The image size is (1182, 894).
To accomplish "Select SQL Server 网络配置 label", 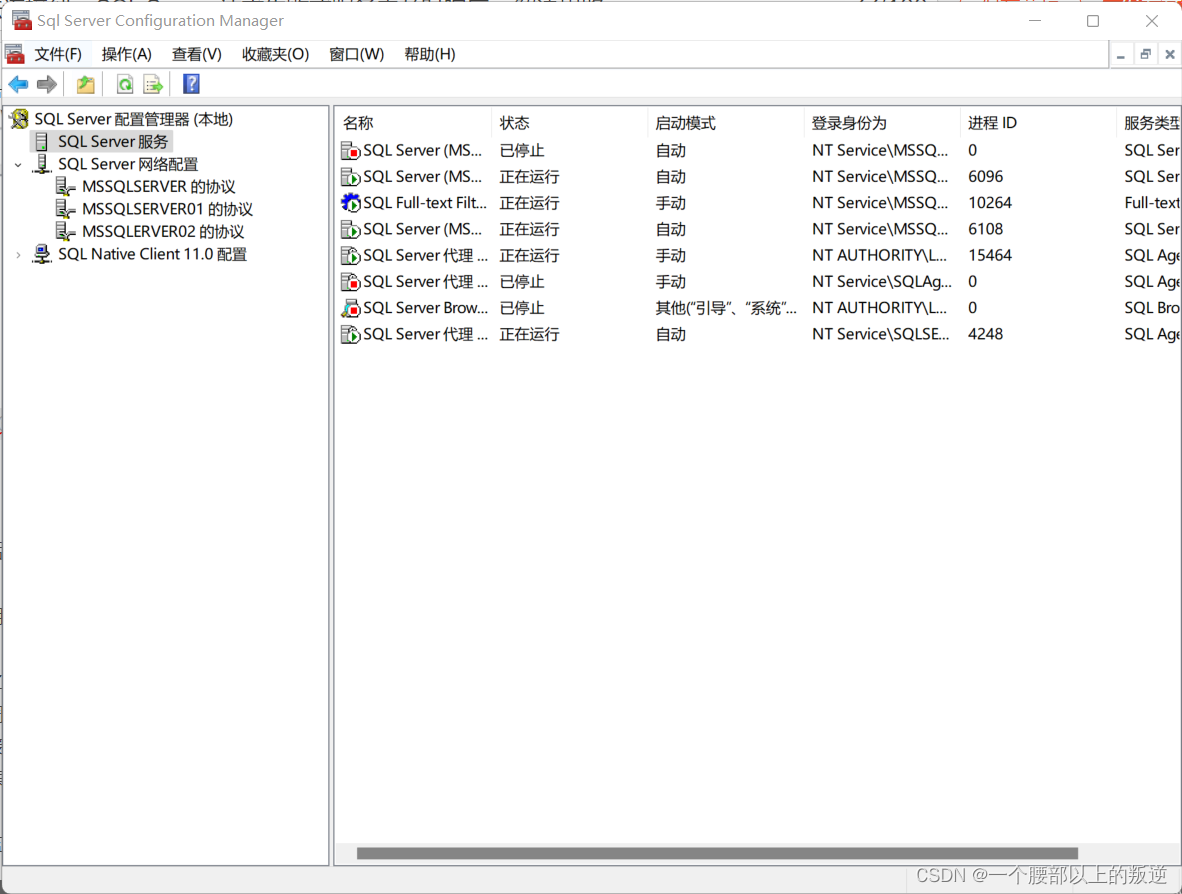I will pyautogui.click(x=128, y=164).
